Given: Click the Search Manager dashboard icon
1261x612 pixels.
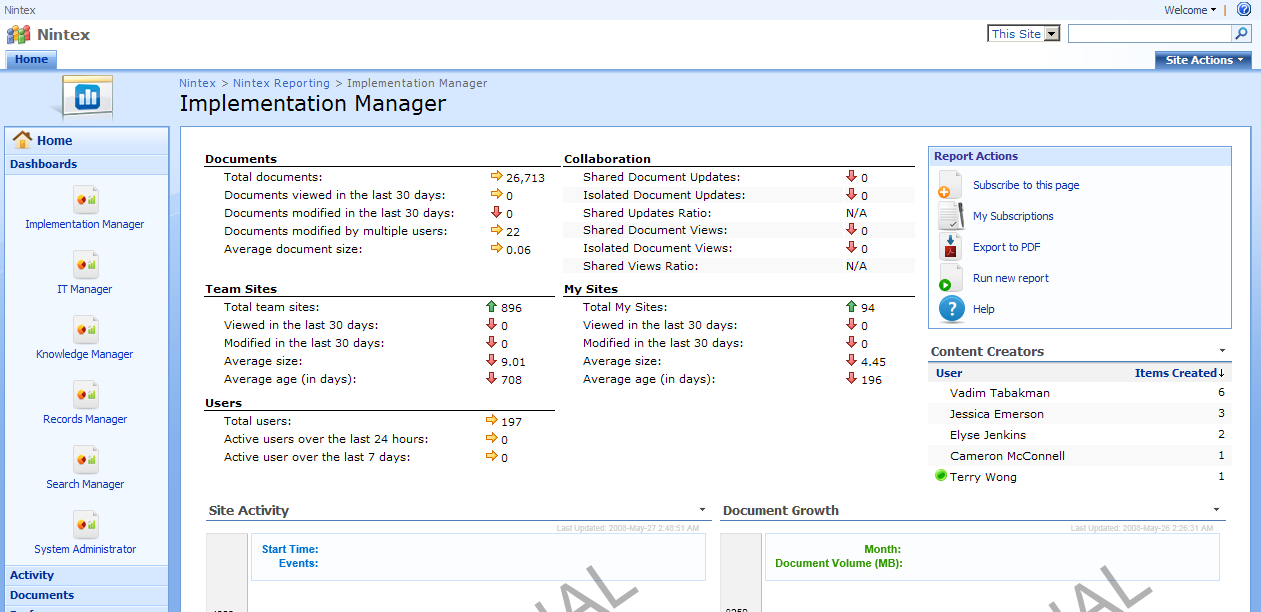Looking at the screenshot, I should pos(86,459).
